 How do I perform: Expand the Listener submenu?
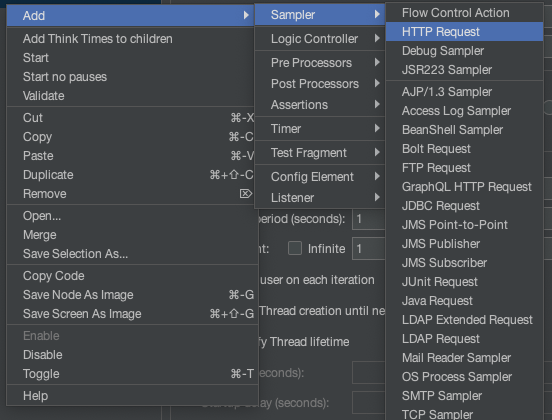click(319, 198)
